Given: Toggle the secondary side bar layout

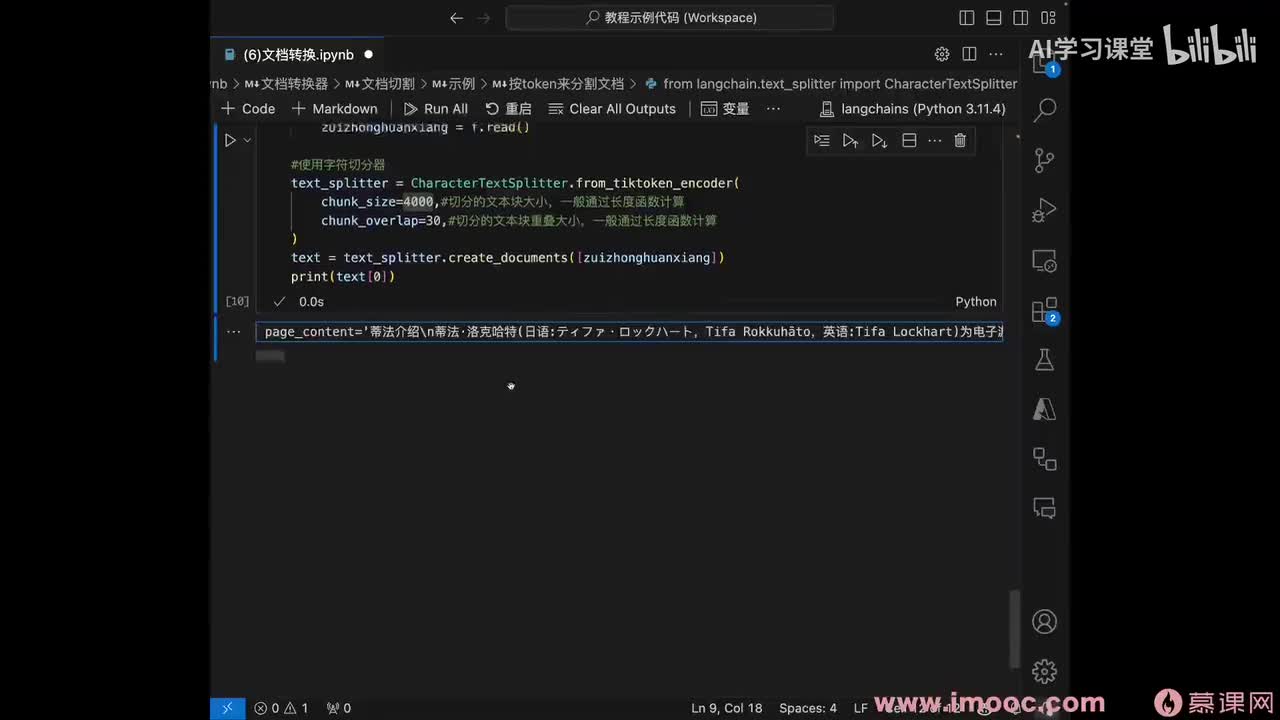Looking at the screenshot, I should pos(1020,18).
